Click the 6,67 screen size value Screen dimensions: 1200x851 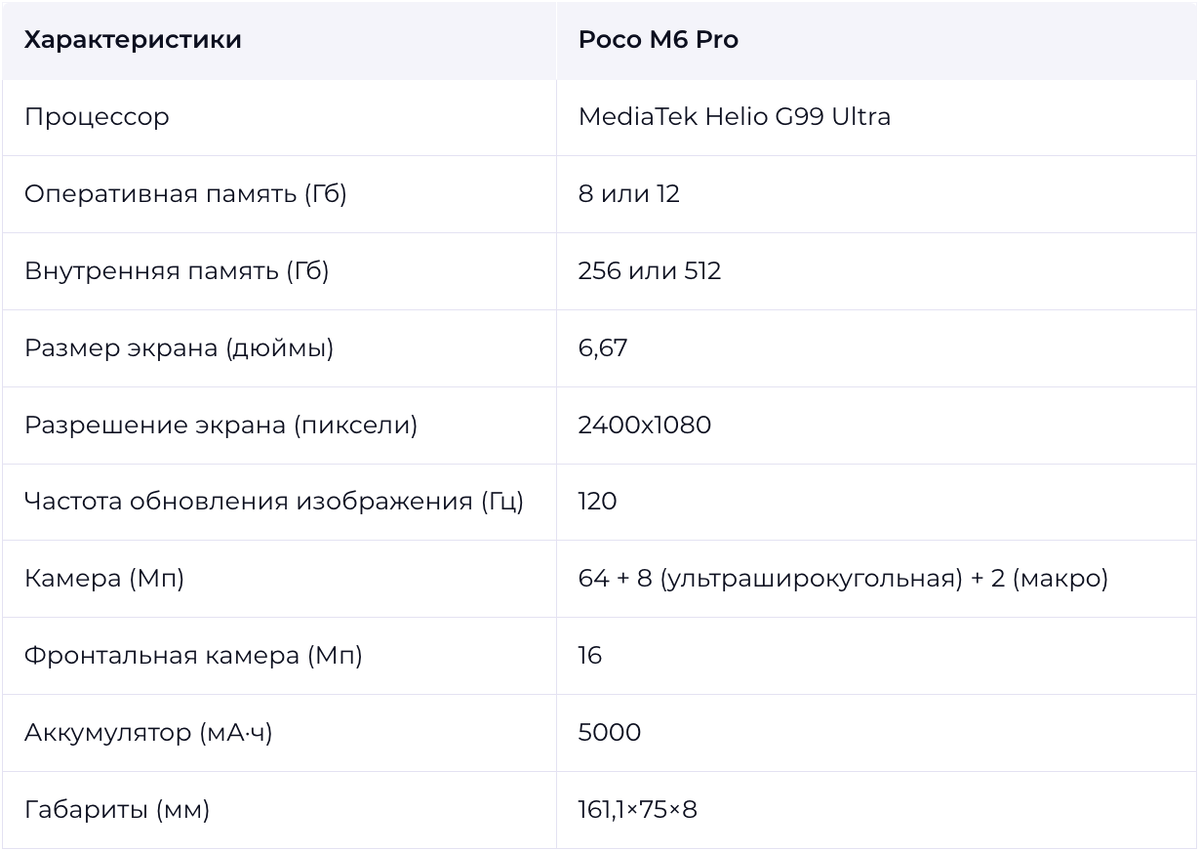pos(602,348)
